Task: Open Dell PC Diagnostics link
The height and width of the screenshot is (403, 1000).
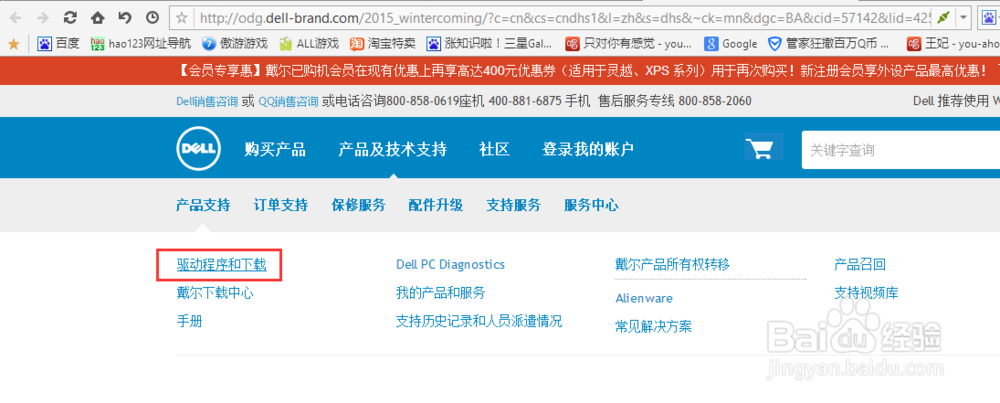Action: (450, 264)
